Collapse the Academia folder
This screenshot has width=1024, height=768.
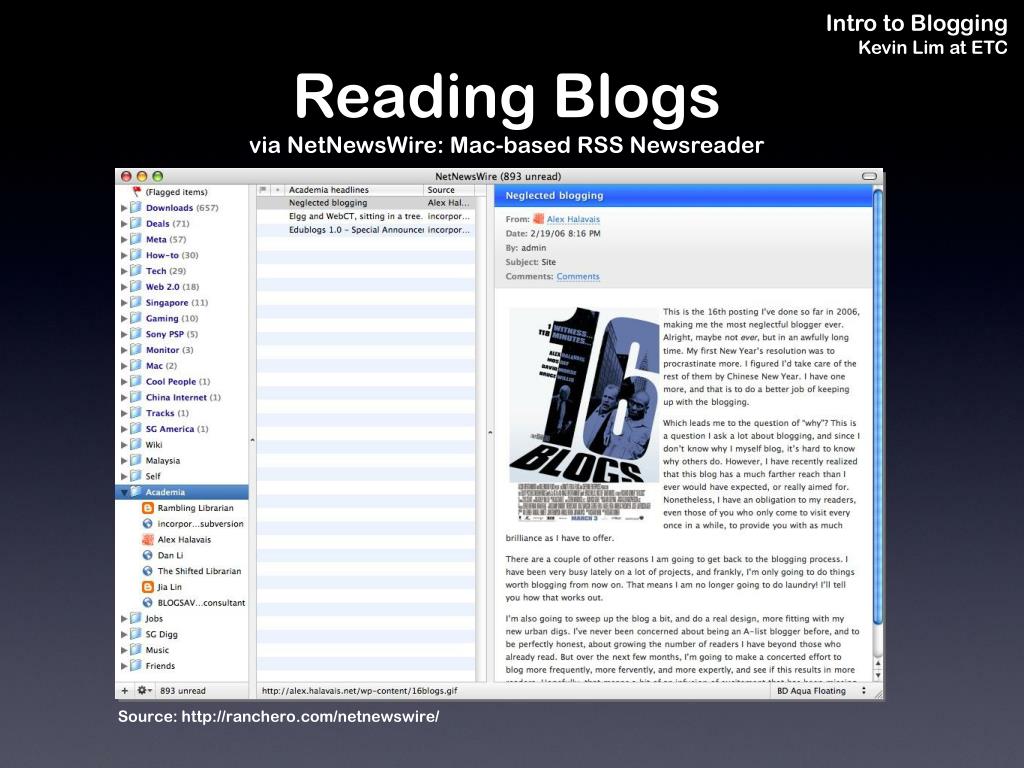123,492
